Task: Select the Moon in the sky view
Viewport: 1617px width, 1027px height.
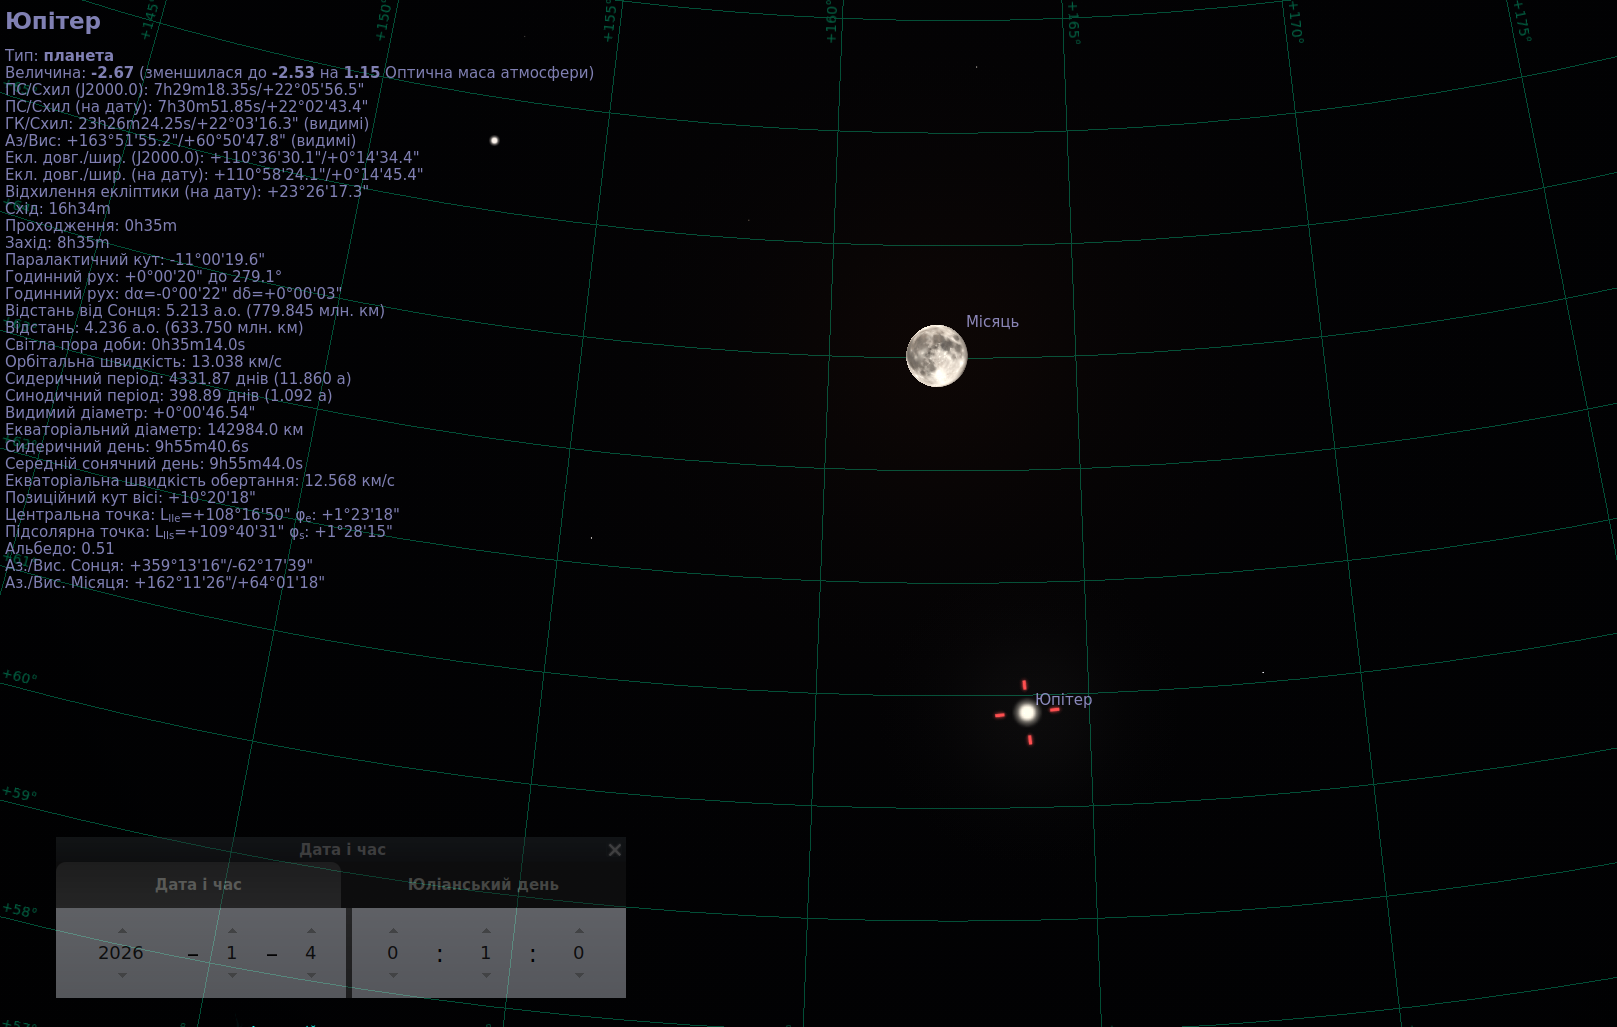Action: click(x=937, y=355)
